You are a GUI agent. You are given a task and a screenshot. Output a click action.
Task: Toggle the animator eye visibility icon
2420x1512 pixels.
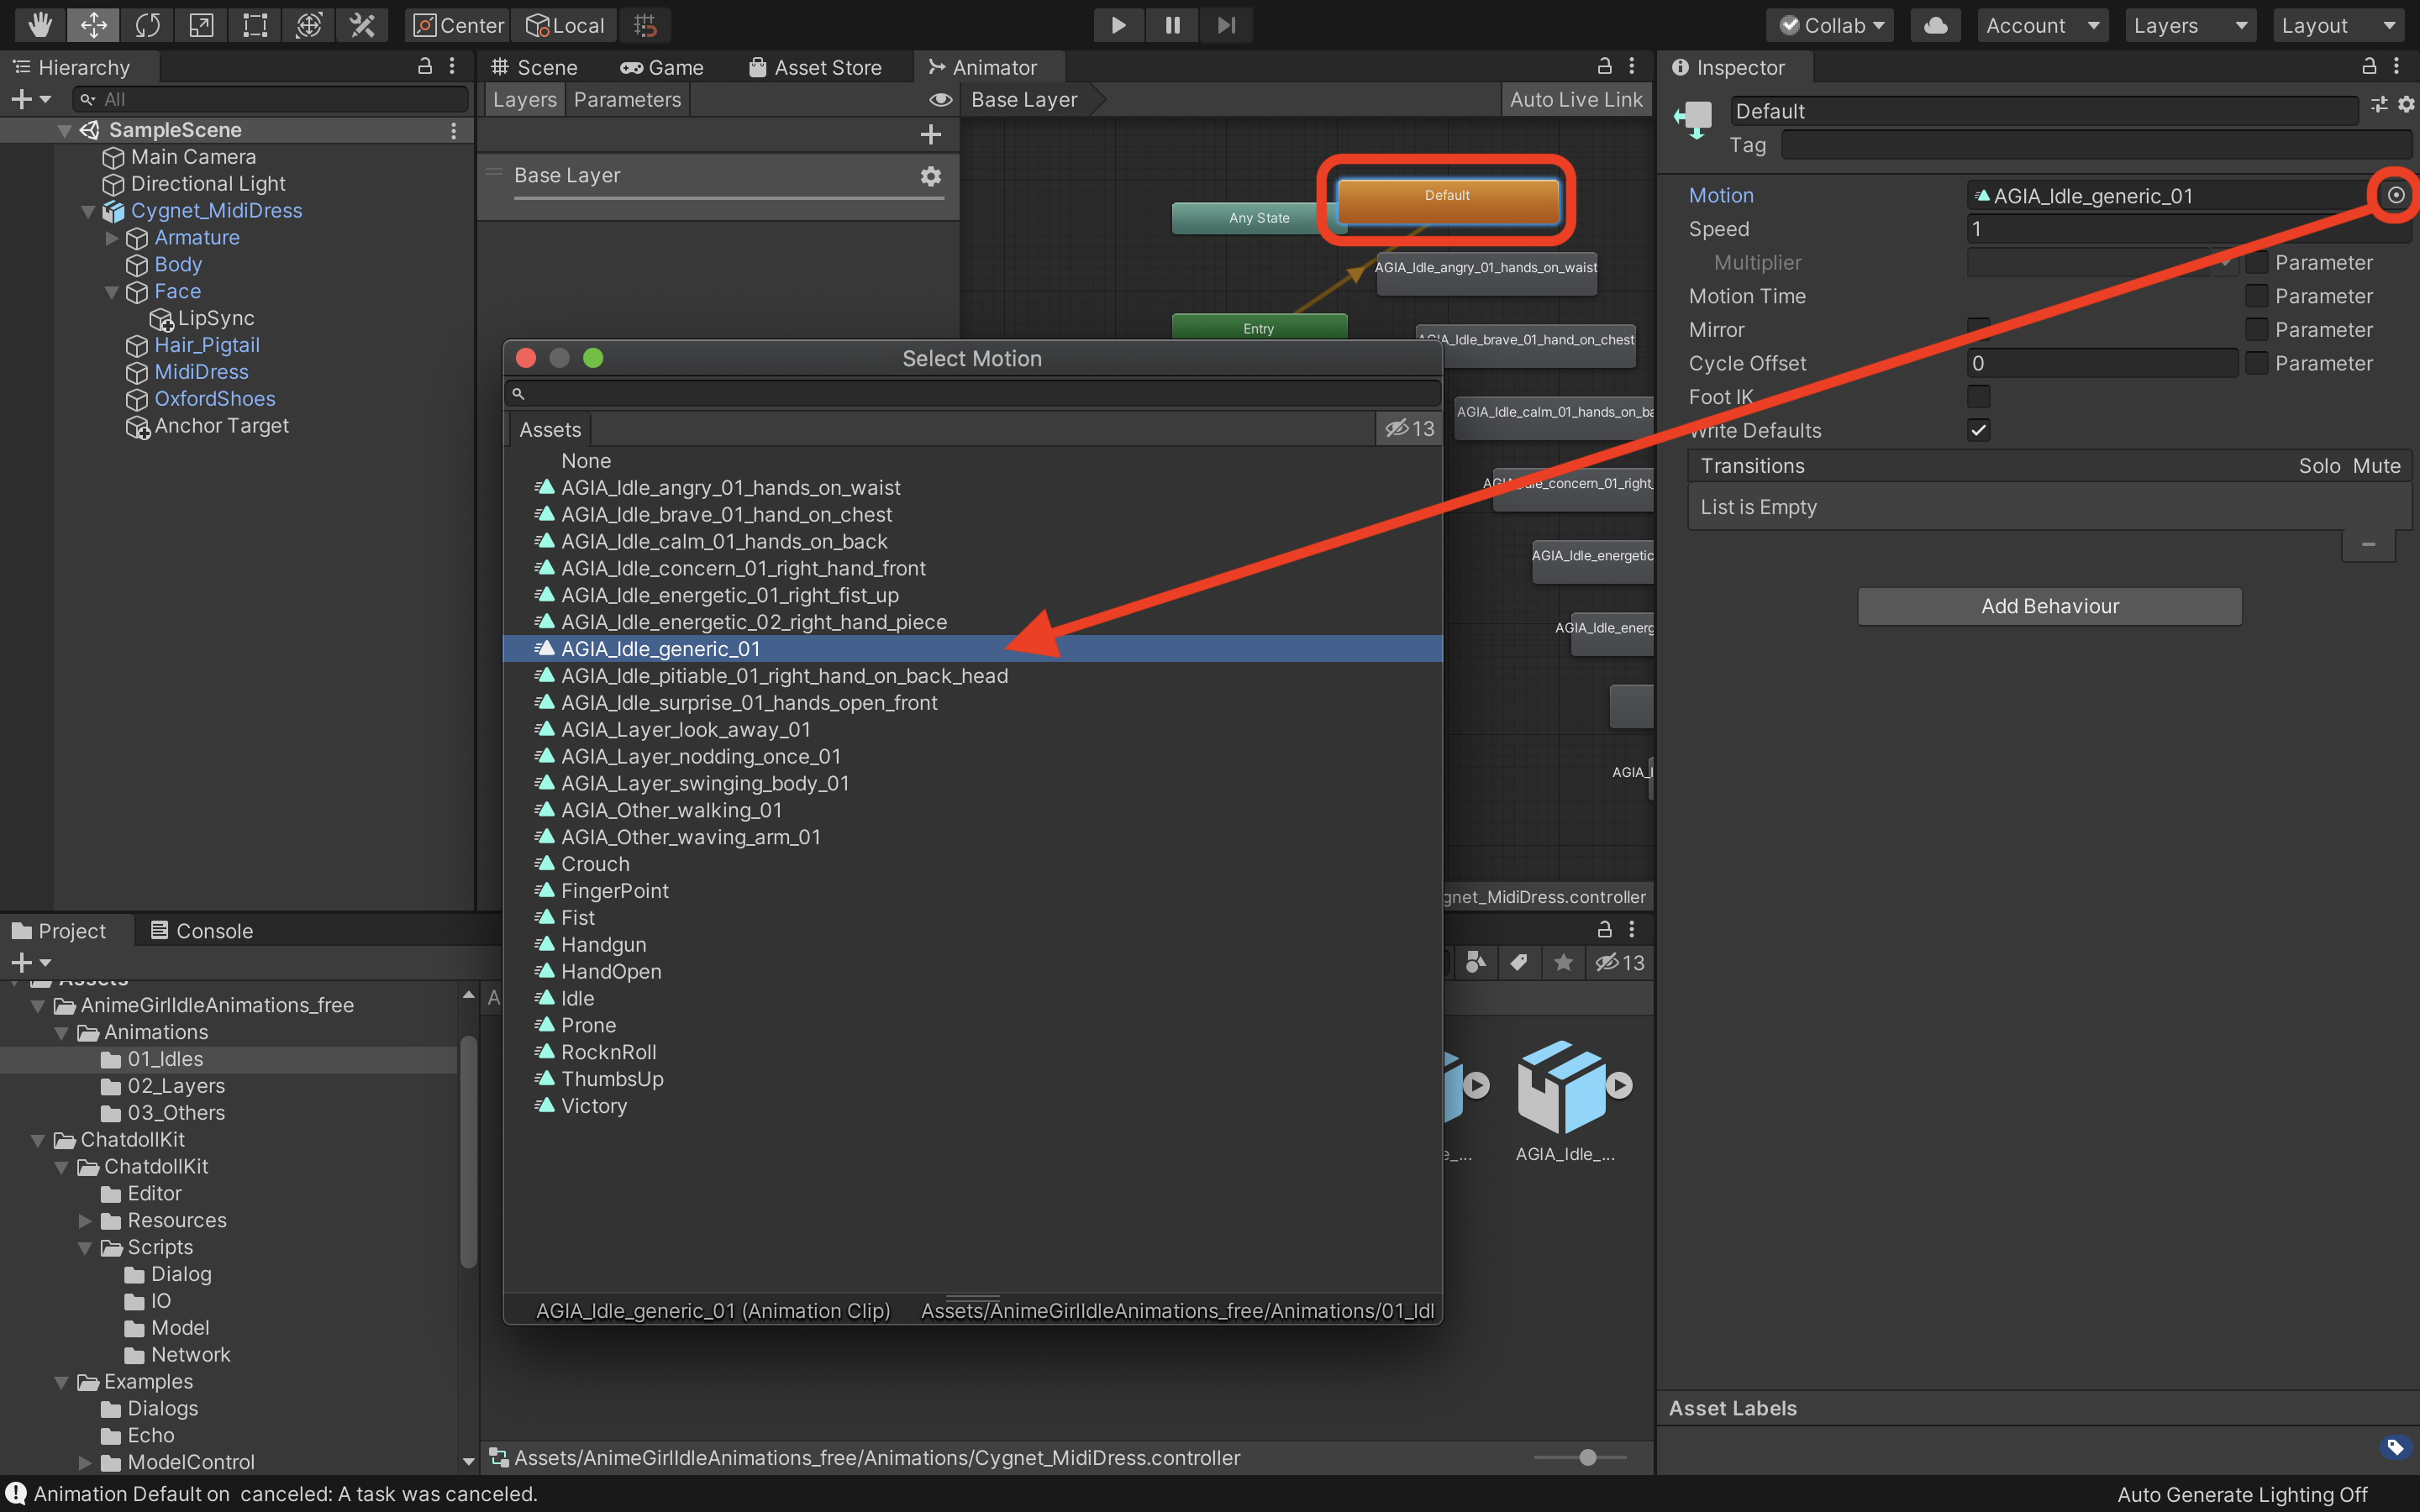(x=940, y=100)
